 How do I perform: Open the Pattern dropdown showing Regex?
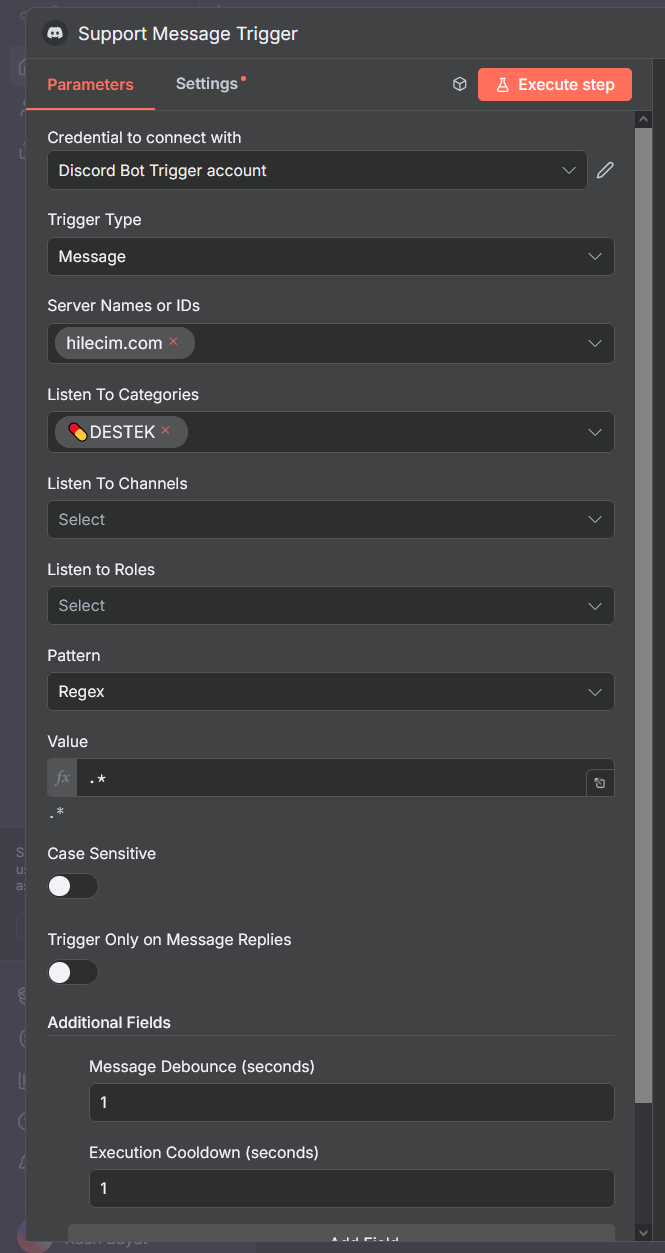[x=330, y=692]
